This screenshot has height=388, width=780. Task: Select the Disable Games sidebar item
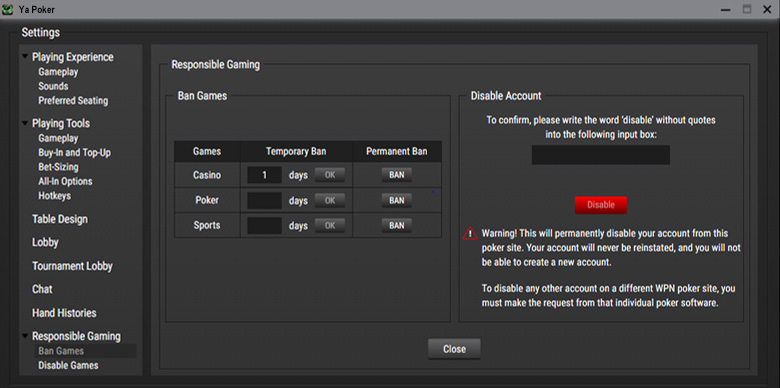[x=68, y=366]
